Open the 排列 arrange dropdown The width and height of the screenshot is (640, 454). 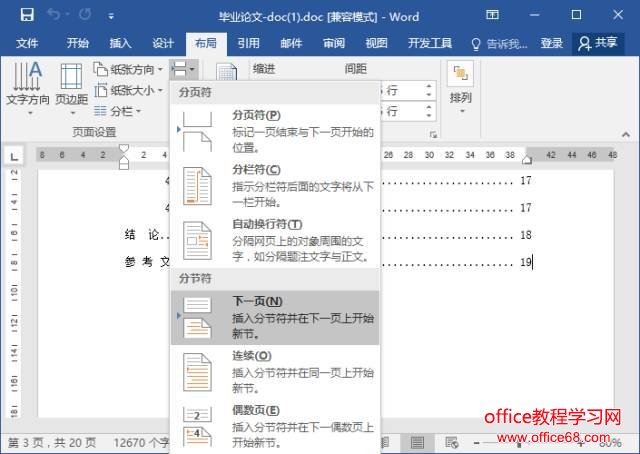pos(460,87)
